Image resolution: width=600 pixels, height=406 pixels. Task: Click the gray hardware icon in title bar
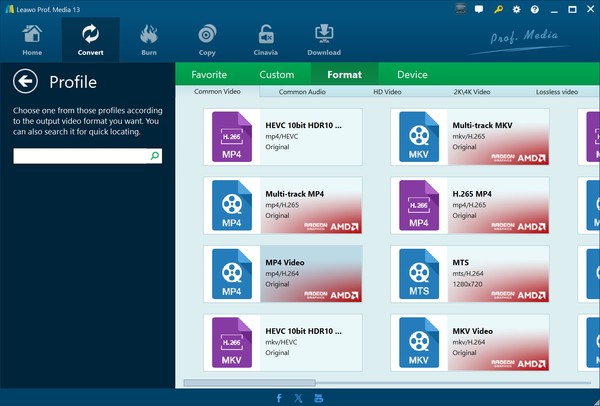461,9
